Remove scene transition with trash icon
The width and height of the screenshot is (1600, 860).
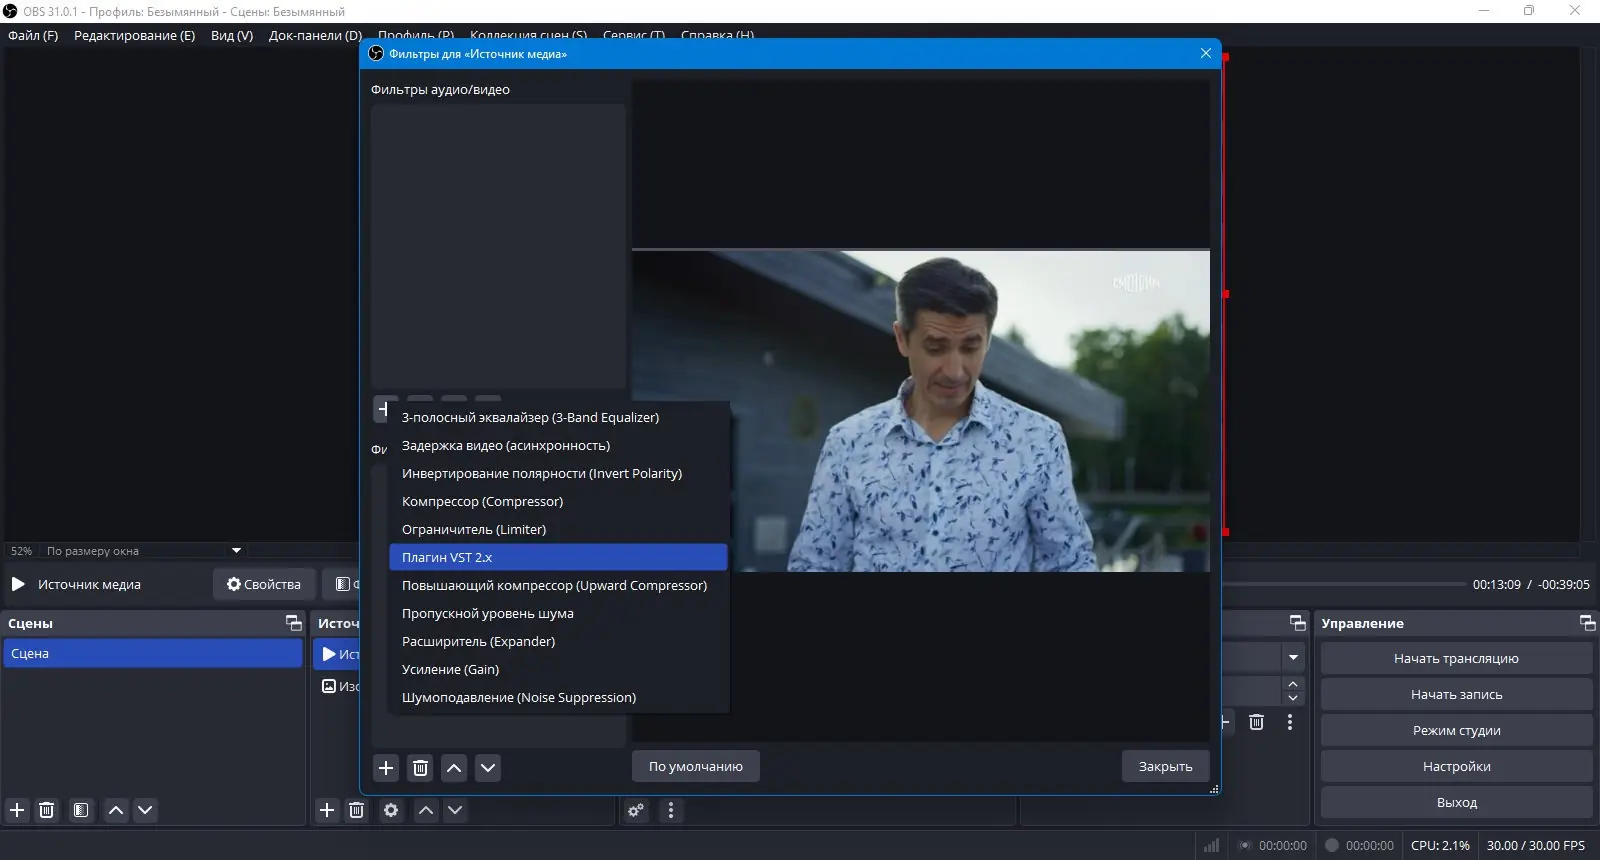pyautogui.click(x=1257, y=722)
